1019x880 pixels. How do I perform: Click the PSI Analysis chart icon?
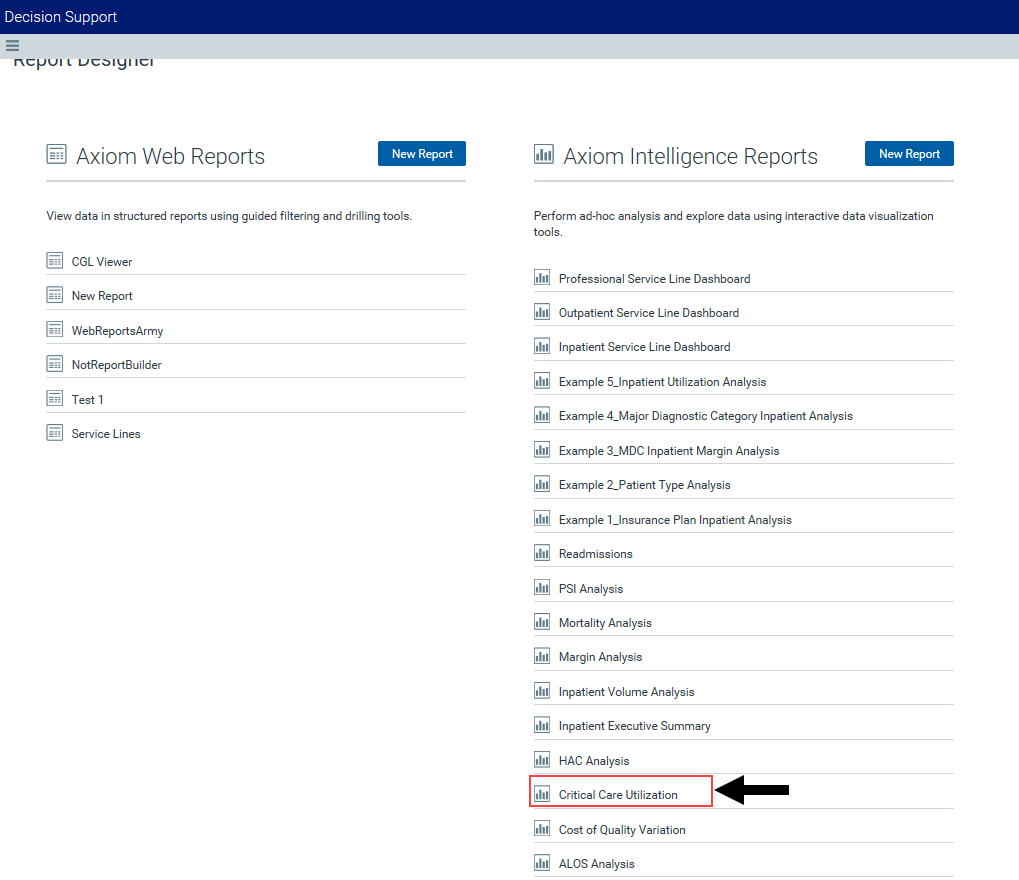coord(542,588)
